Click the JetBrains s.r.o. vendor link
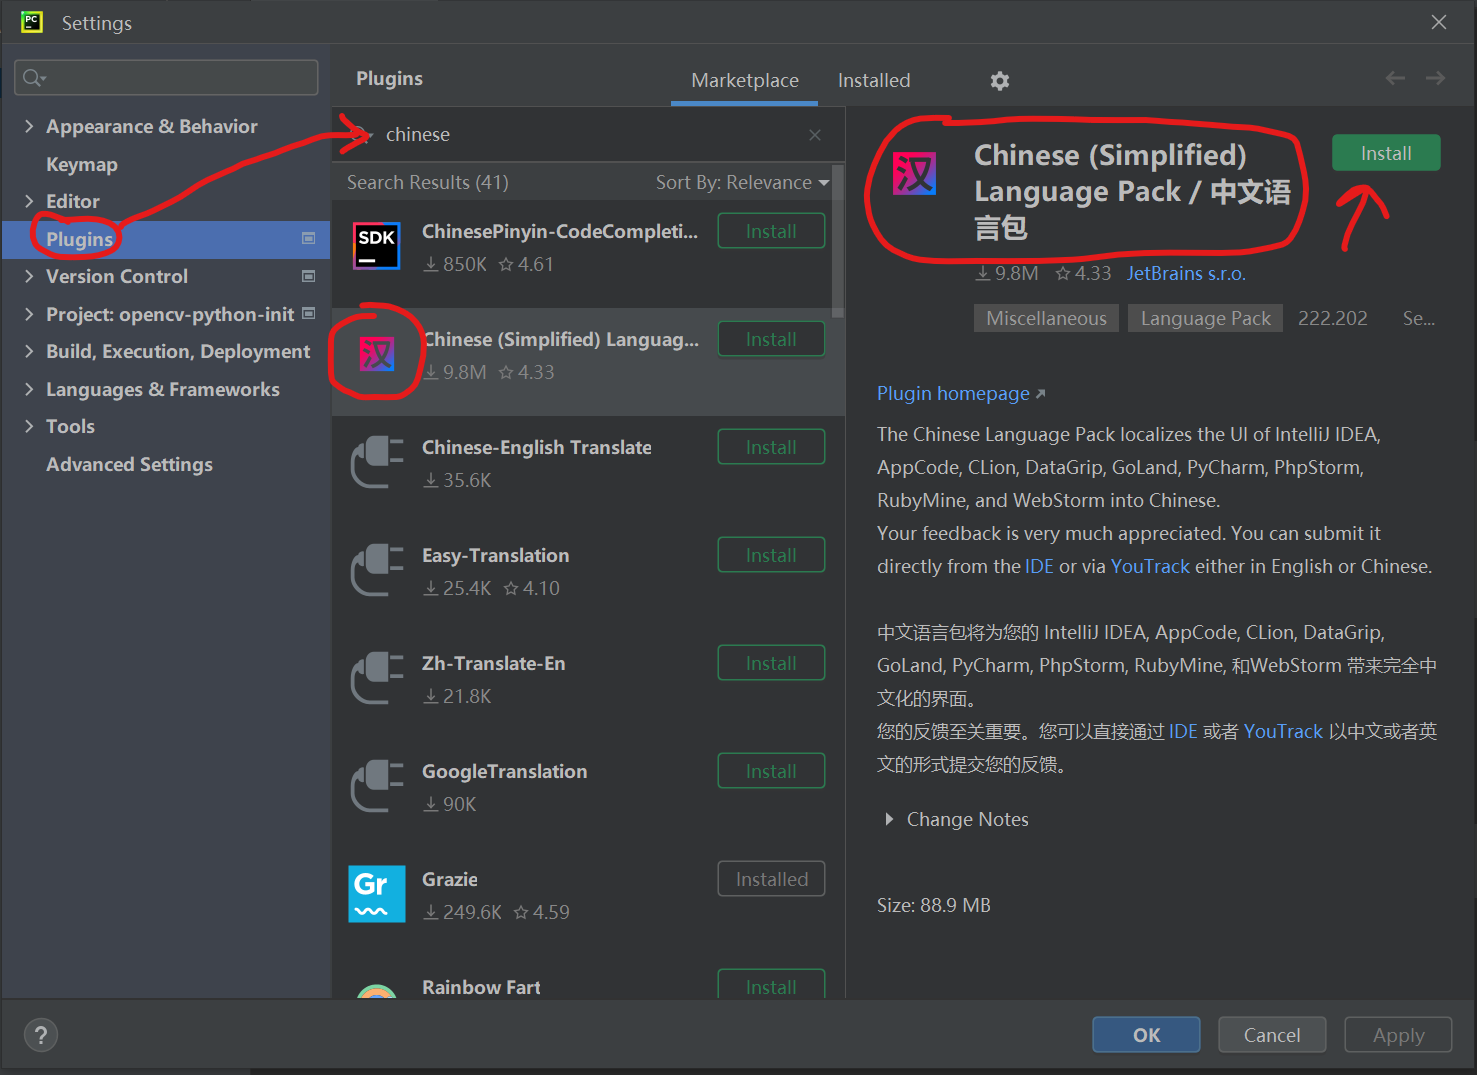The image size is (1477, 1075). coord(1185,273)
